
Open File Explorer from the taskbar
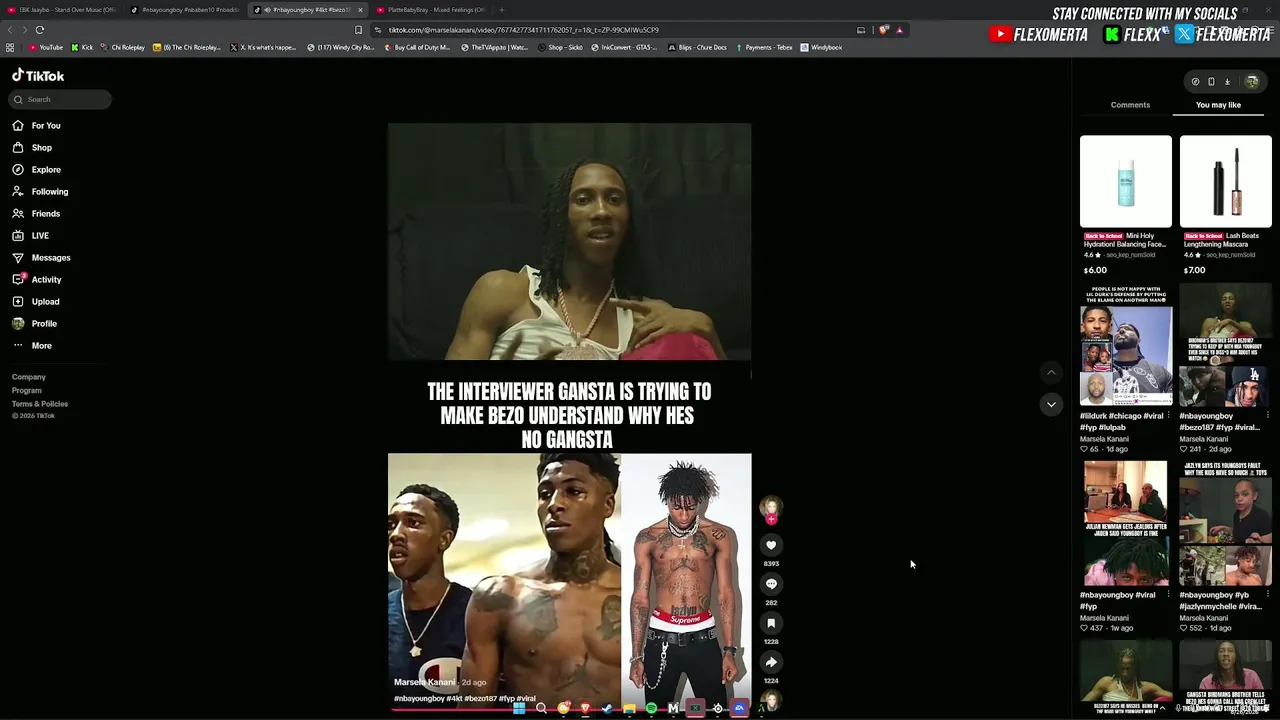point(629,709)
